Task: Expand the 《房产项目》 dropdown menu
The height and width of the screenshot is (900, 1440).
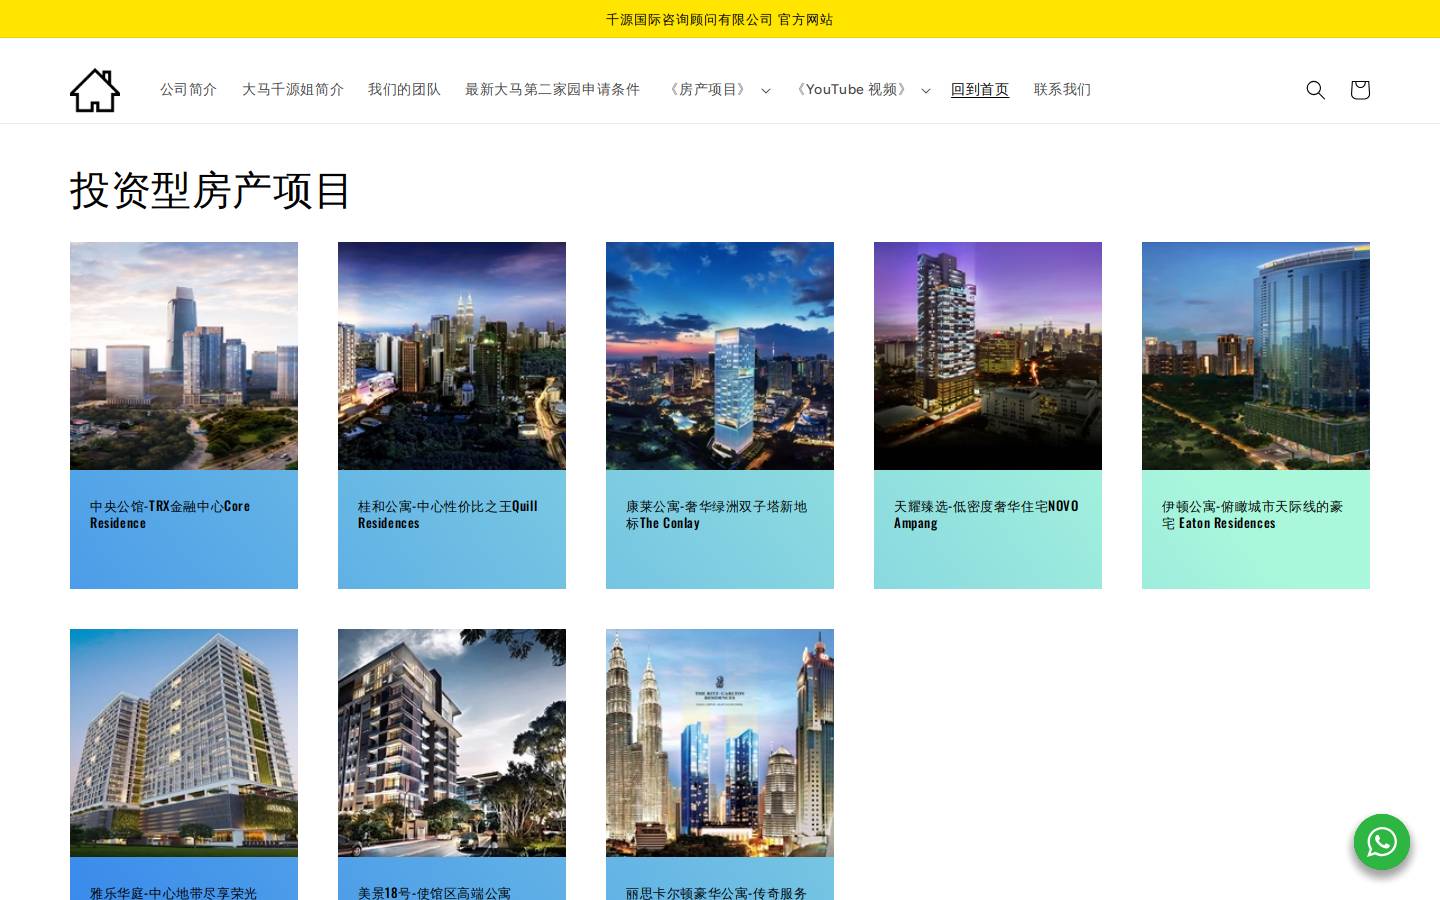Action: point(718,90)
